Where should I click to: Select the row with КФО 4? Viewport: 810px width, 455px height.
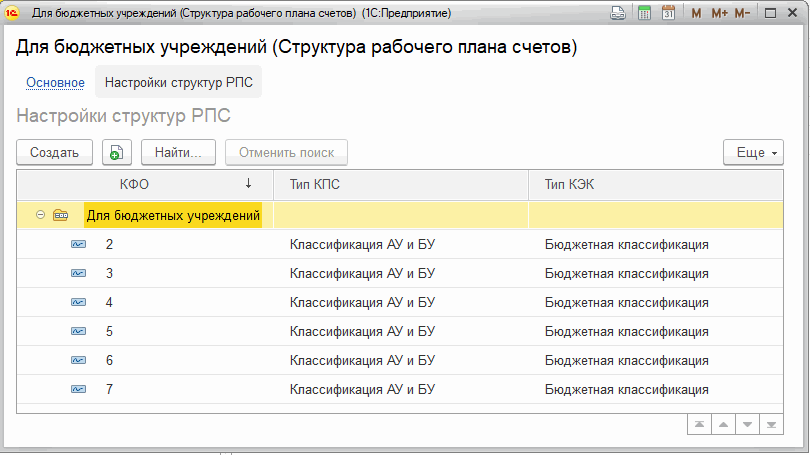pos(110,302)
